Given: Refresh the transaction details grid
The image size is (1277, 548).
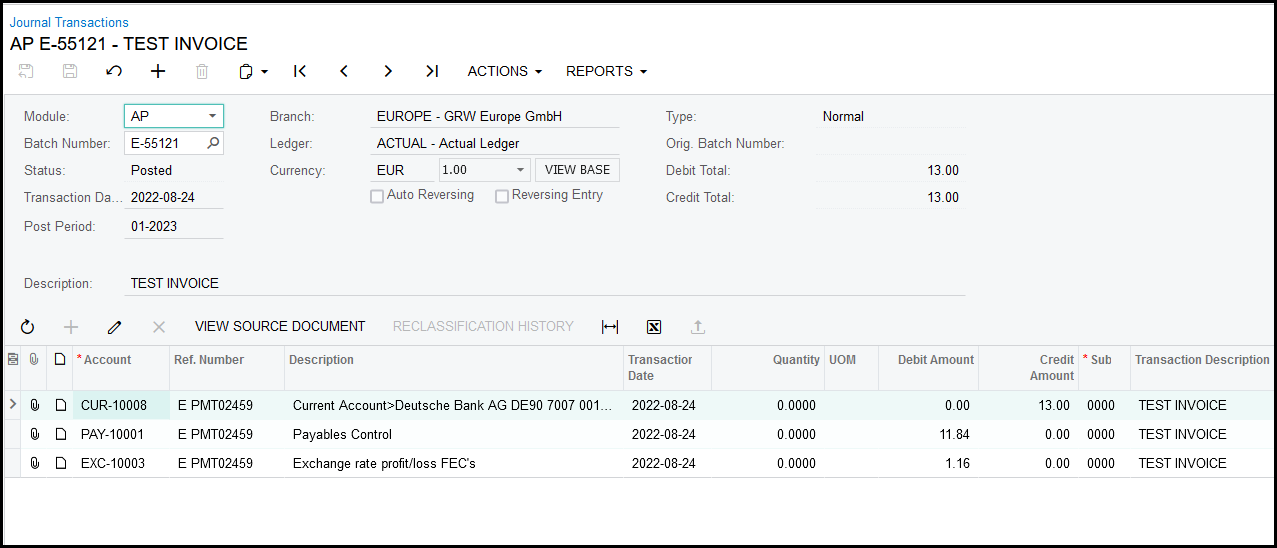Looking at the screenshot, I should (27, 327).
